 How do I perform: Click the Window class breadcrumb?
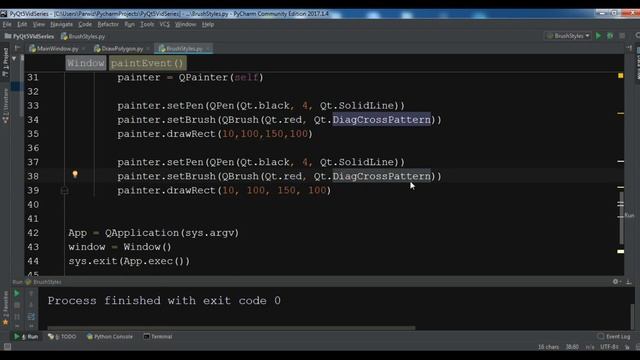(86, 63)
